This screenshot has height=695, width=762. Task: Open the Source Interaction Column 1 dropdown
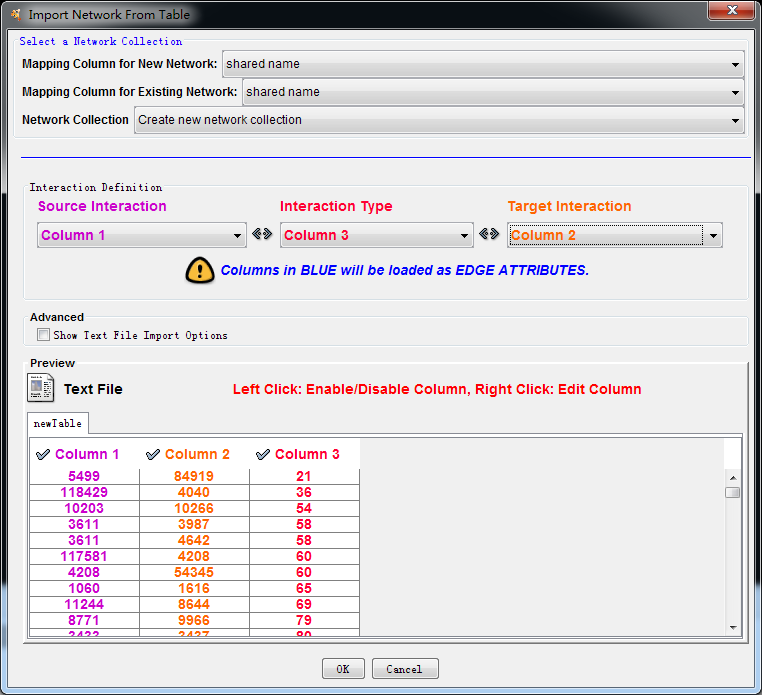(x=142, y=235)
